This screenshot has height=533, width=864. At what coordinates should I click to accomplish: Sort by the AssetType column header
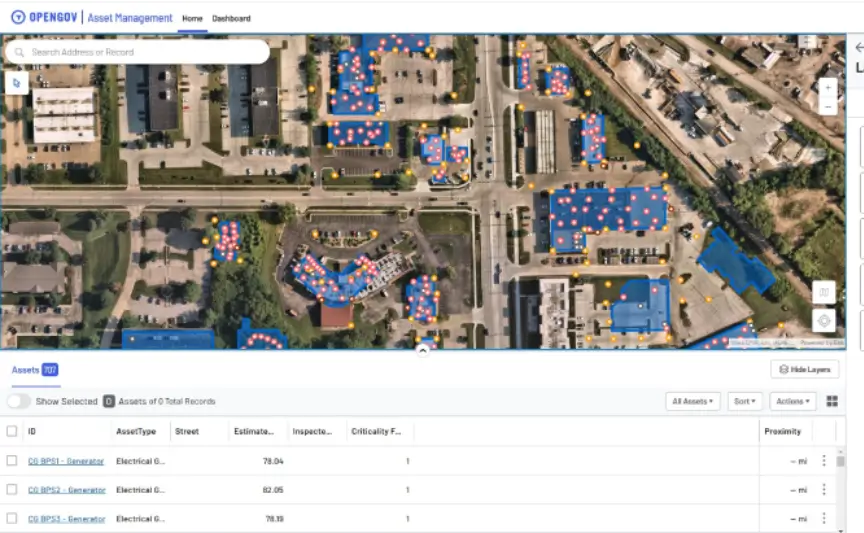[x=136, y=431]
